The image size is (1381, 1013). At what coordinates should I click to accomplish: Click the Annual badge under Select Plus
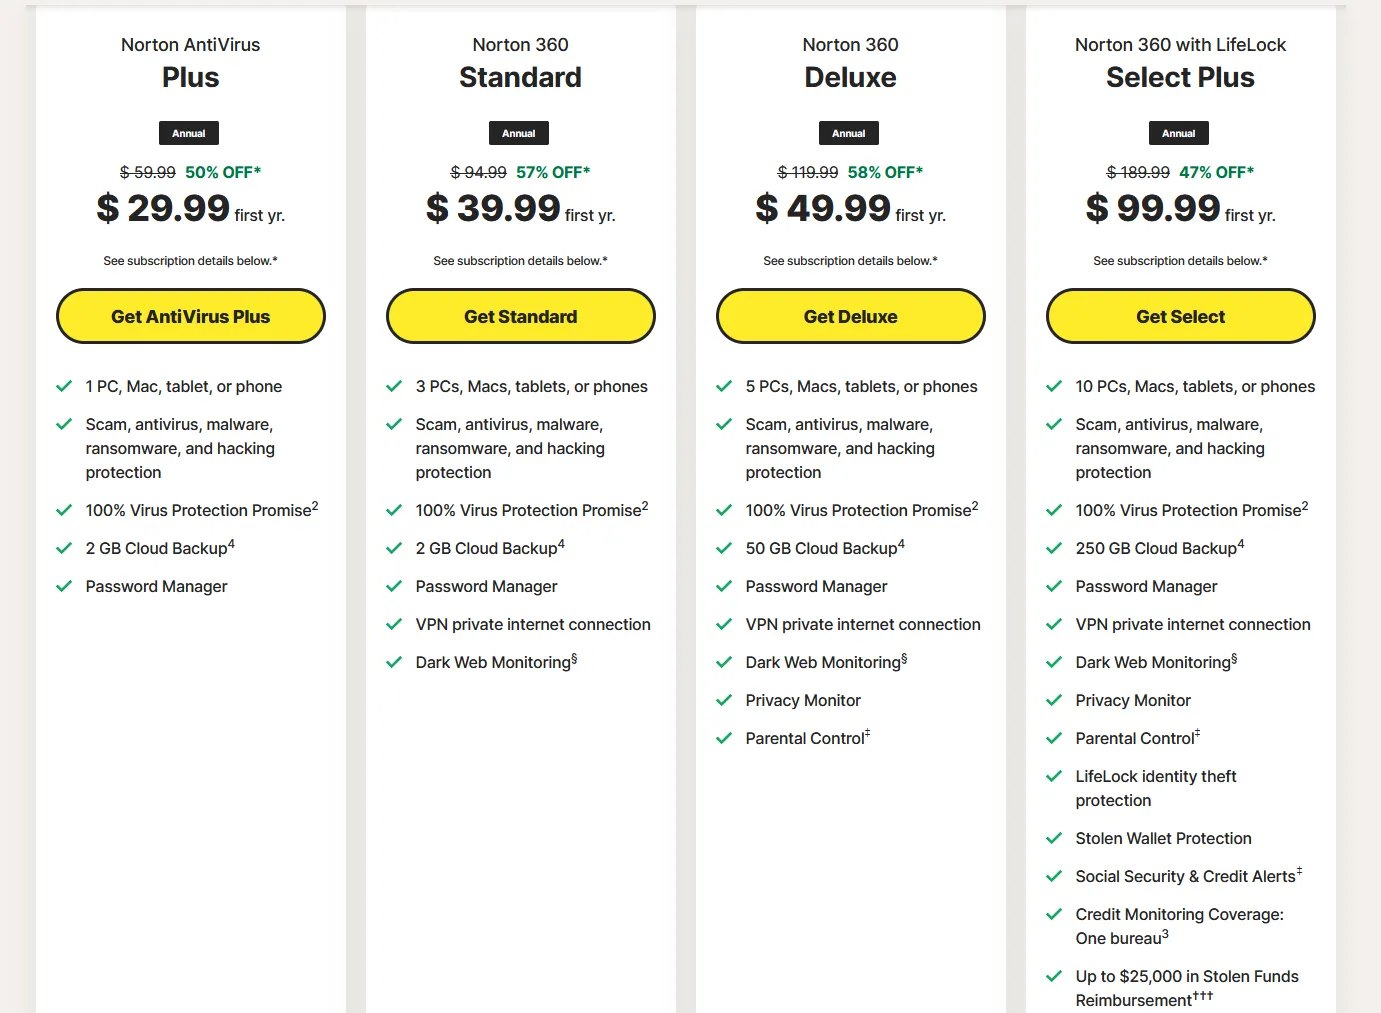pyautogui.click(x=1179, y=133)
